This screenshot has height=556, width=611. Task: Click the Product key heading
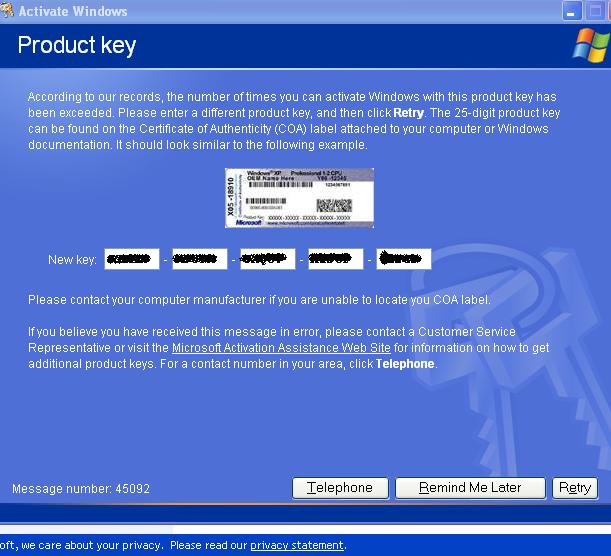[x=77, y=45]
